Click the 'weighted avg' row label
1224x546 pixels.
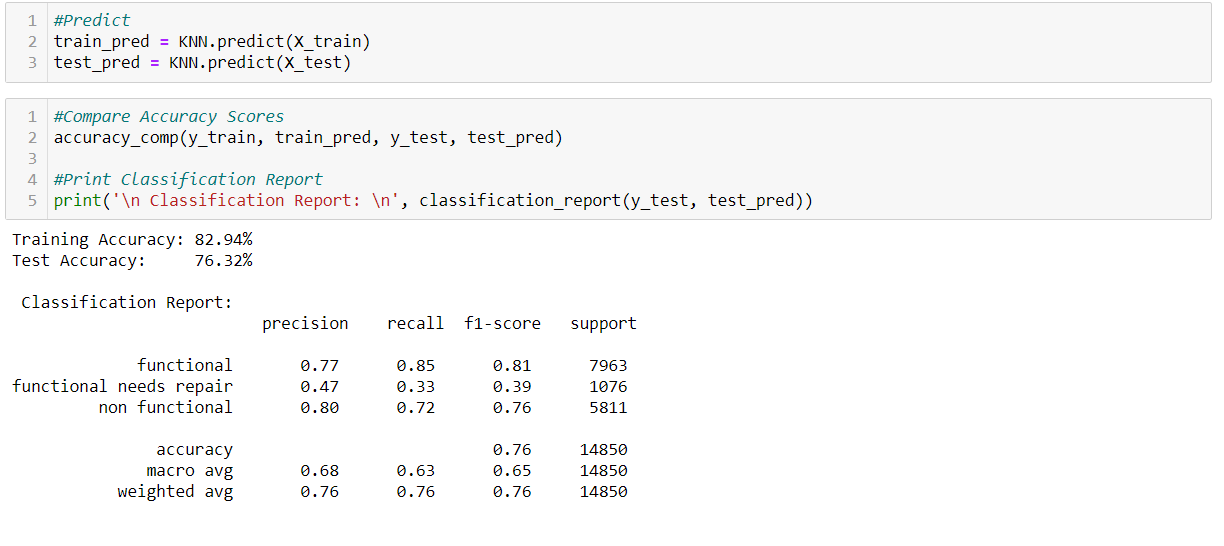[175, 491]
